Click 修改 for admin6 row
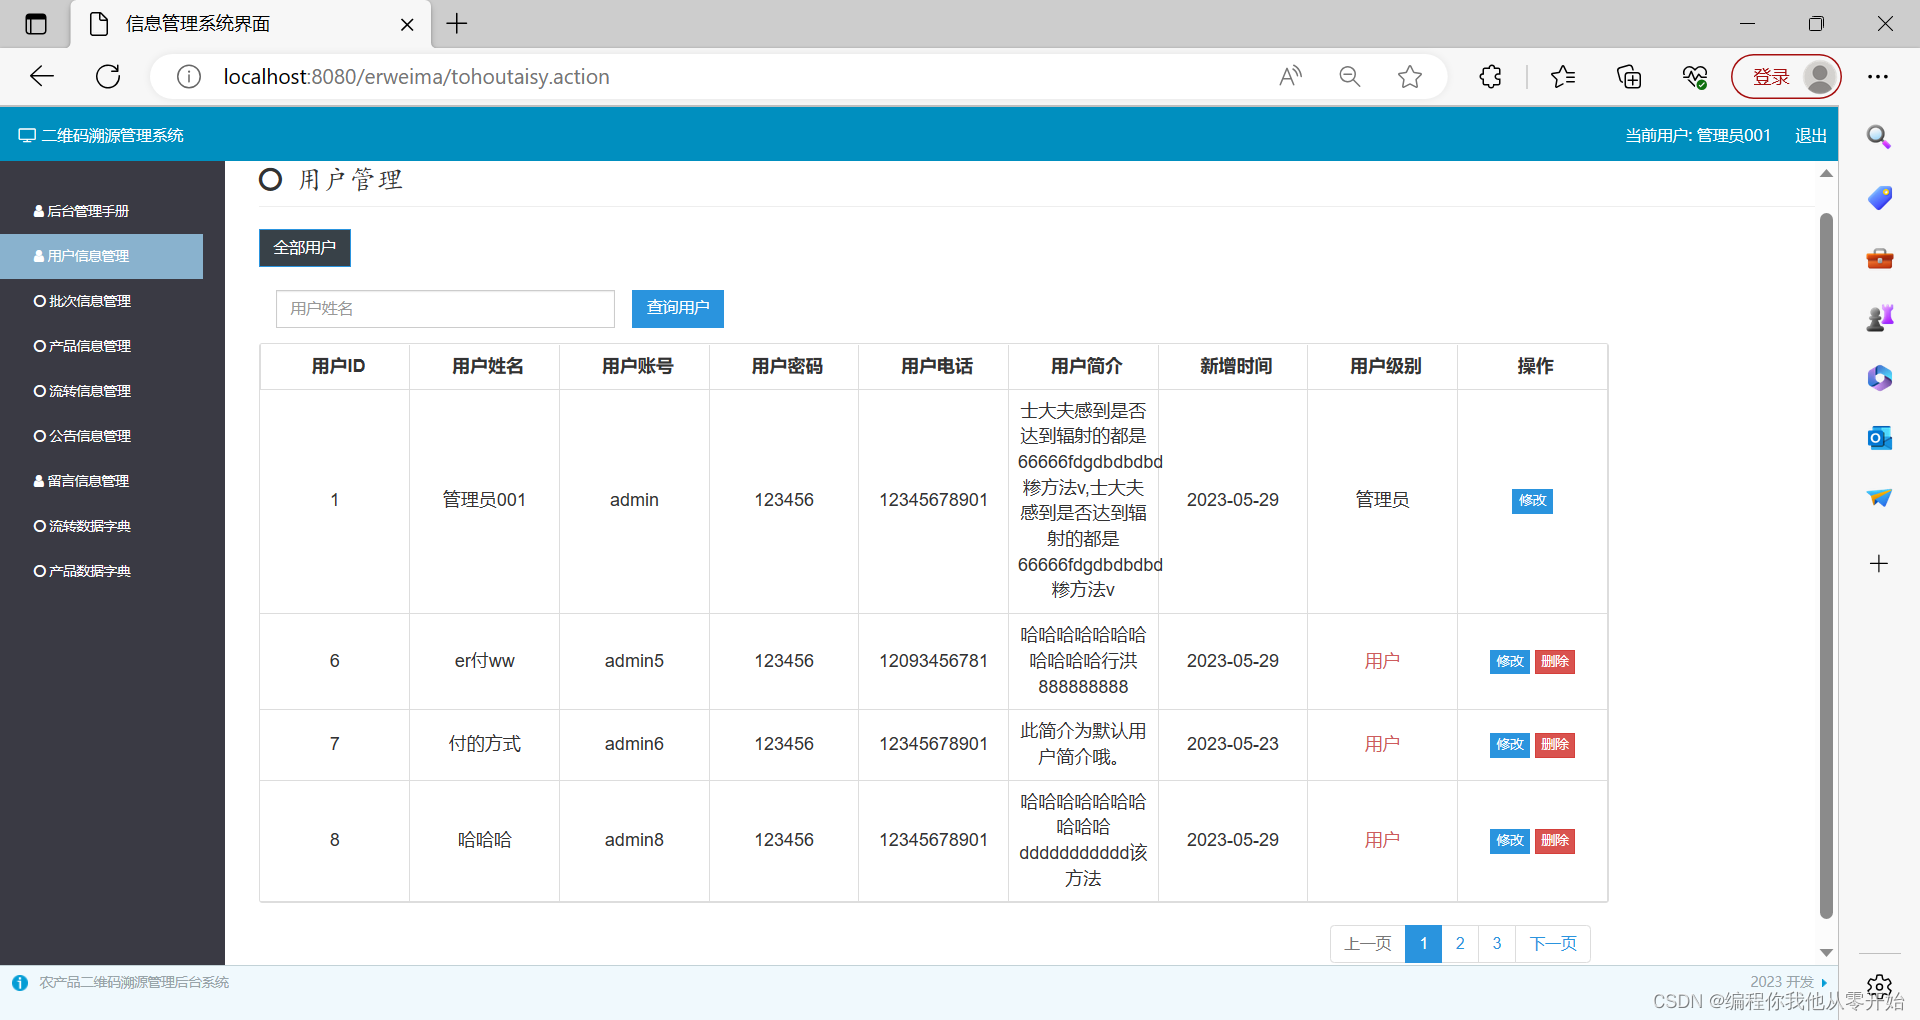The height and width of the screenshot is (1020, 1920). [x=1510, y=745]
